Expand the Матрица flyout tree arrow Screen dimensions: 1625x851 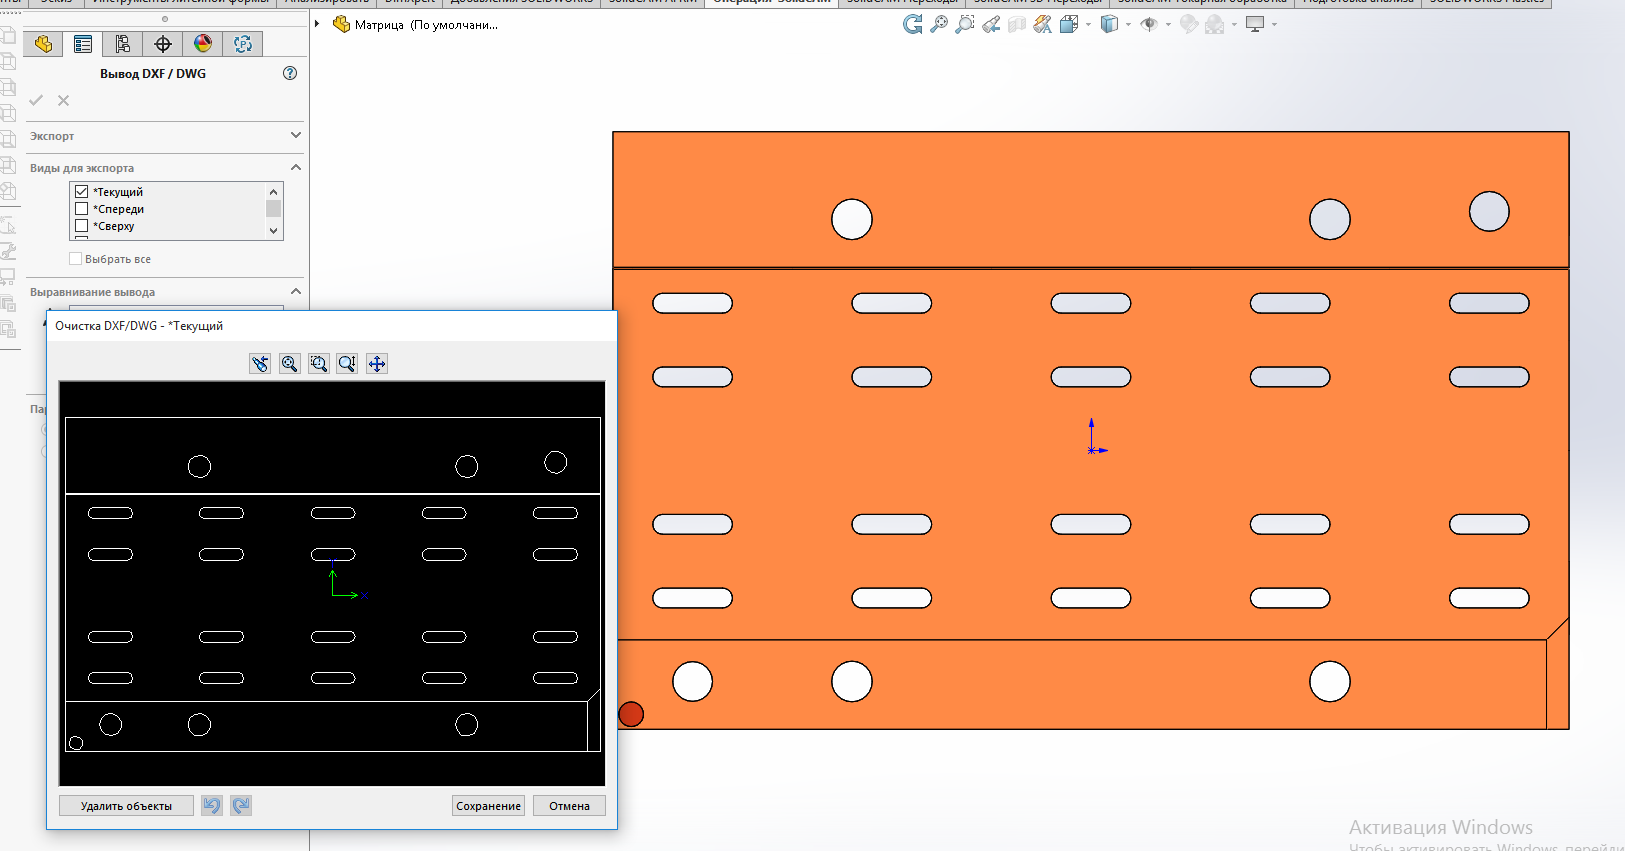coord(317,24)
